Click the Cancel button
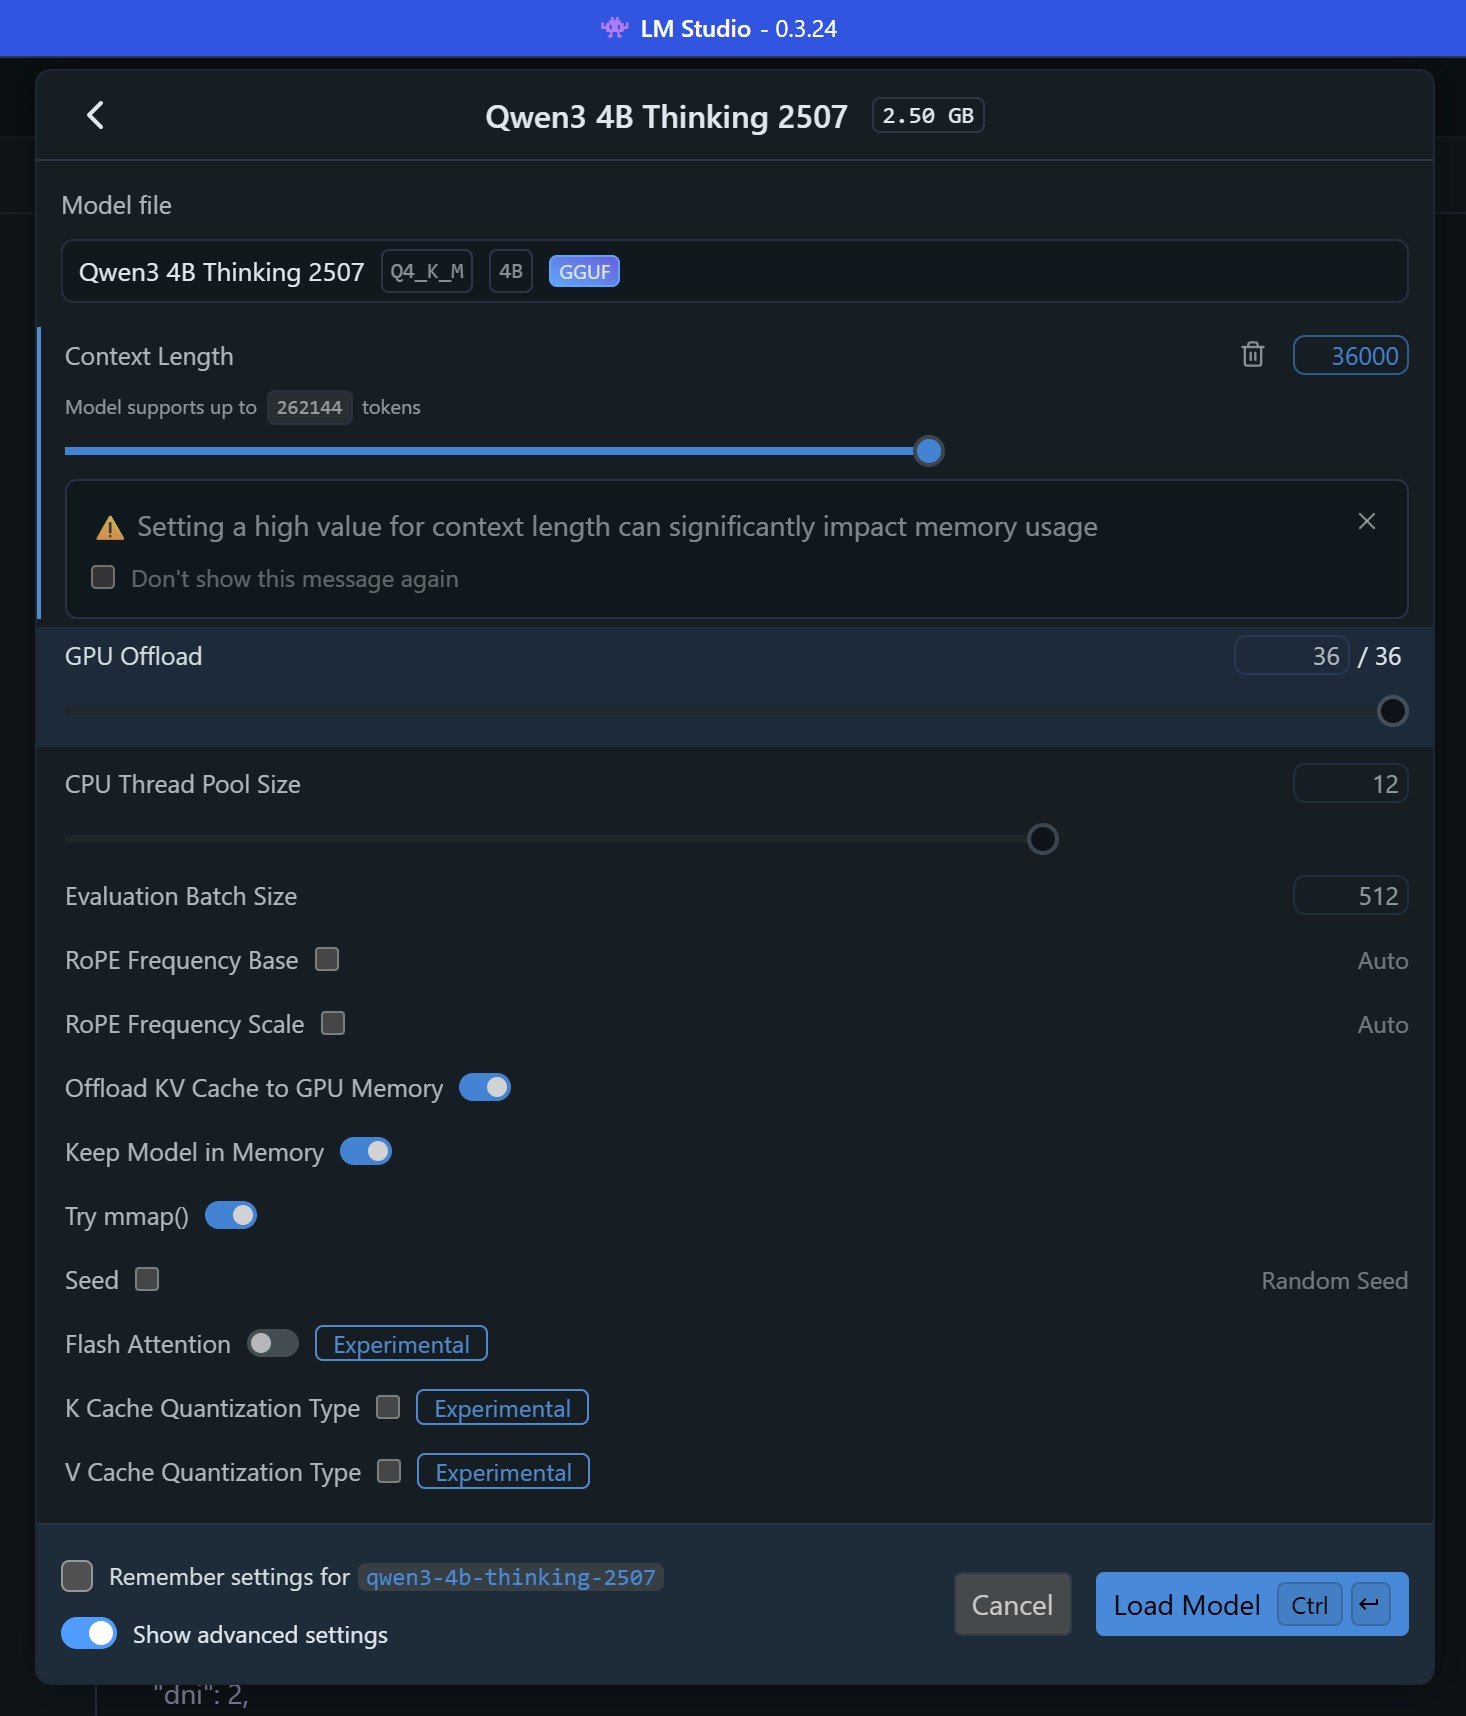 [x=1012, y=1604]
